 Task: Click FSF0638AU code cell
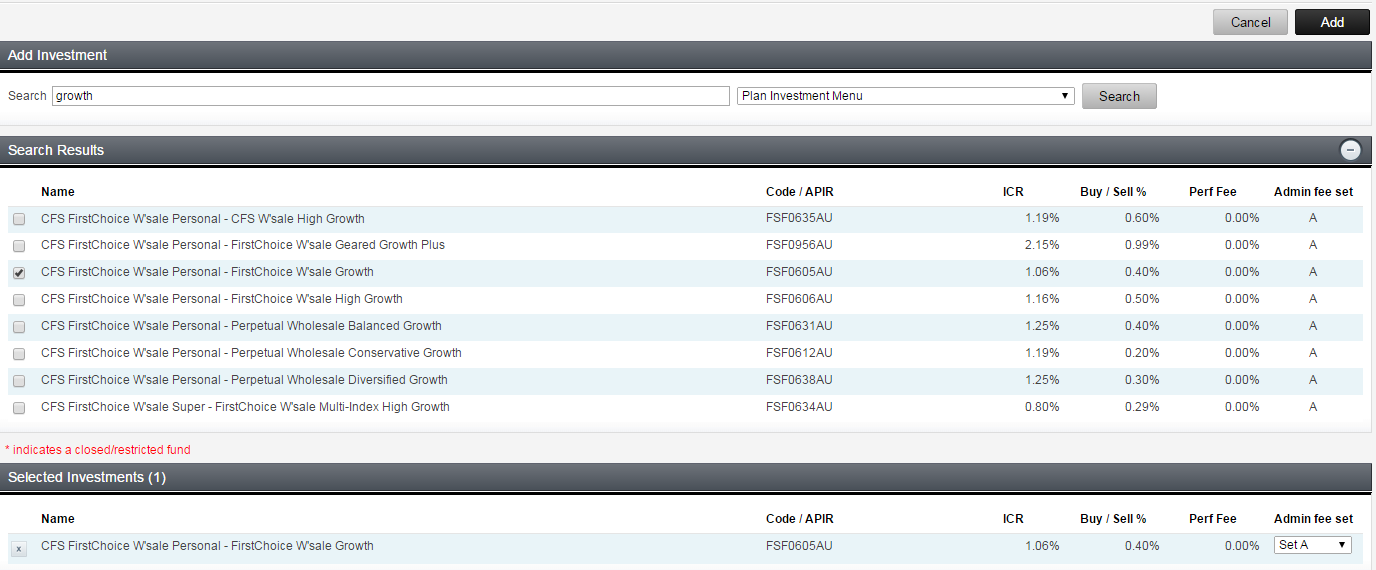tap(799, 380)
